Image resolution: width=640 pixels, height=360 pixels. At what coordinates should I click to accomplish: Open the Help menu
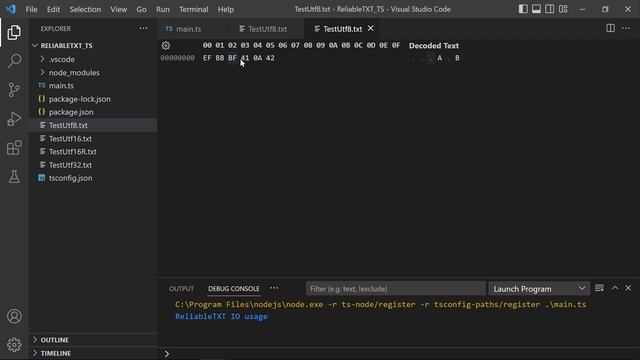pos(226,9)
